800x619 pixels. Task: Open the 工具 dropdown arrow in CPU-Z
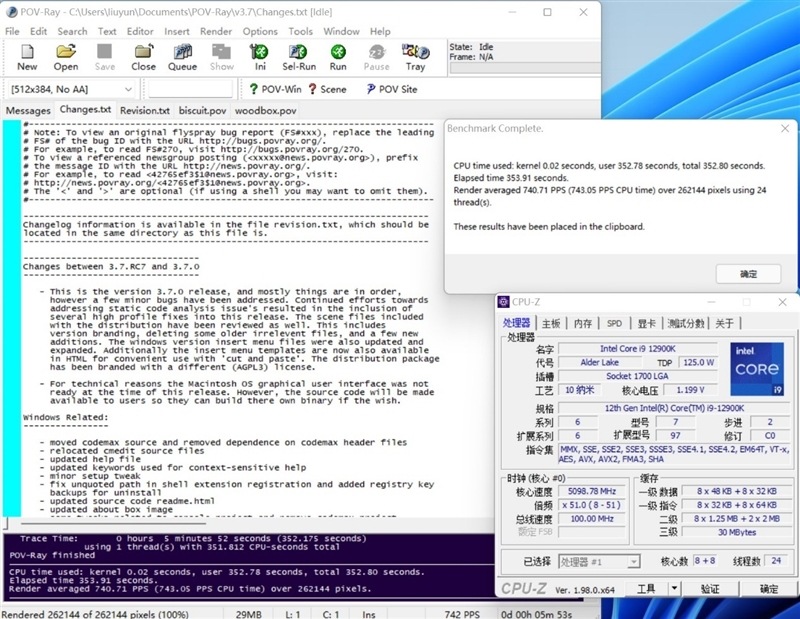[676, 589]
